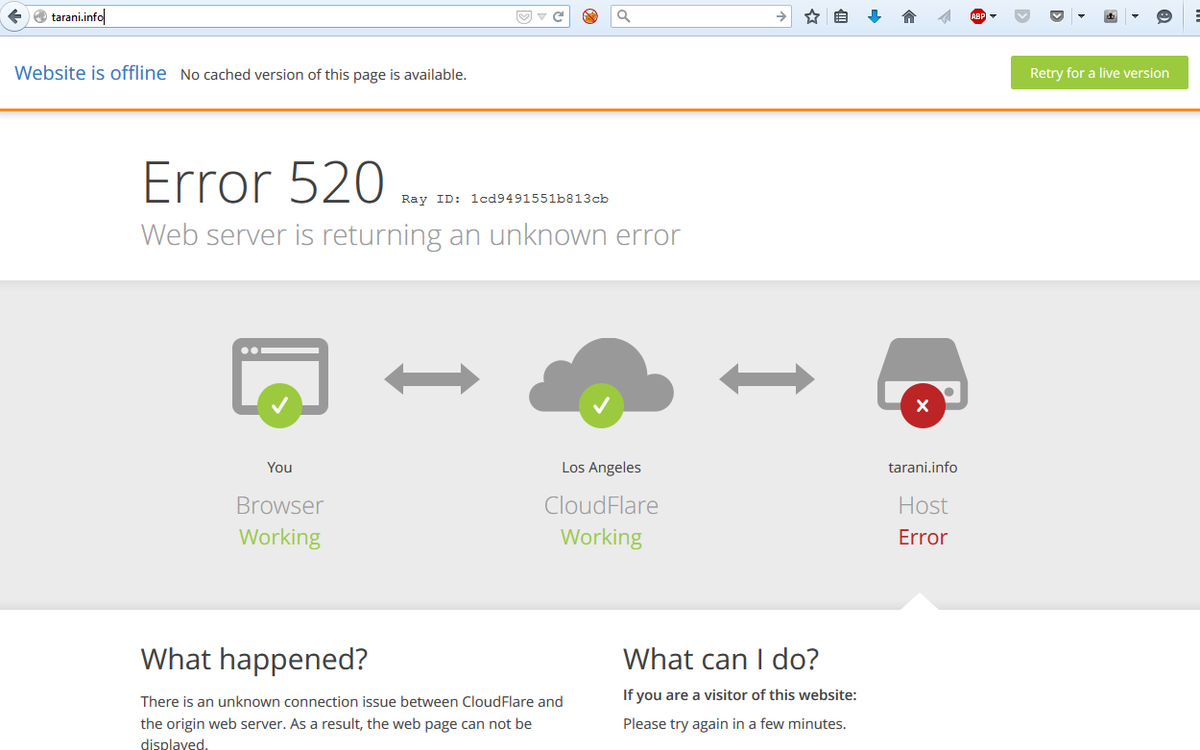Click the host server error icon

922,381
